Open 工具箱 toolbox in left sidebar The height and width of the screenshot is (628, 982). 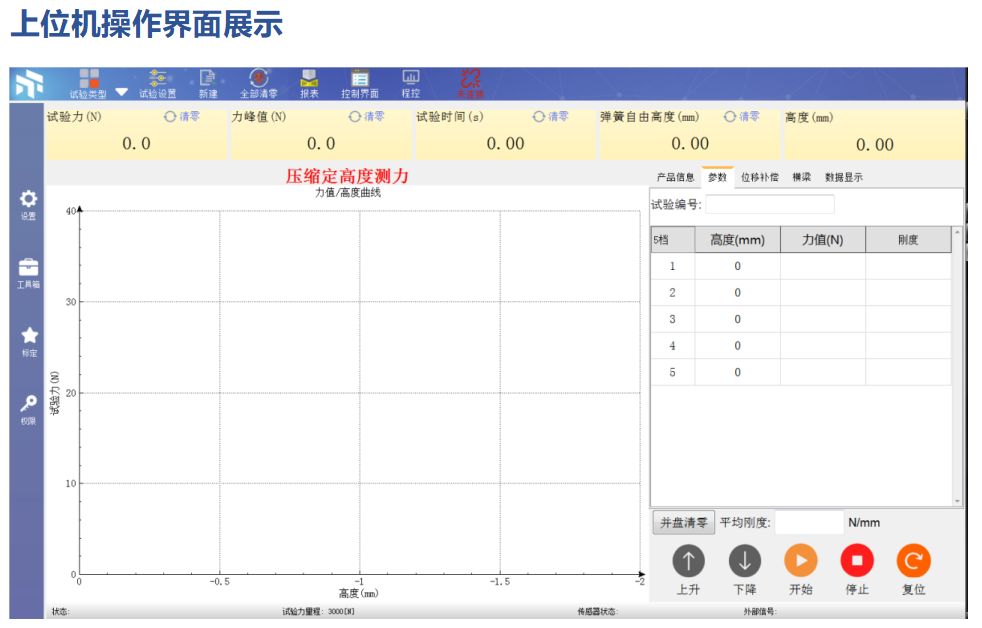coord(29,272)
